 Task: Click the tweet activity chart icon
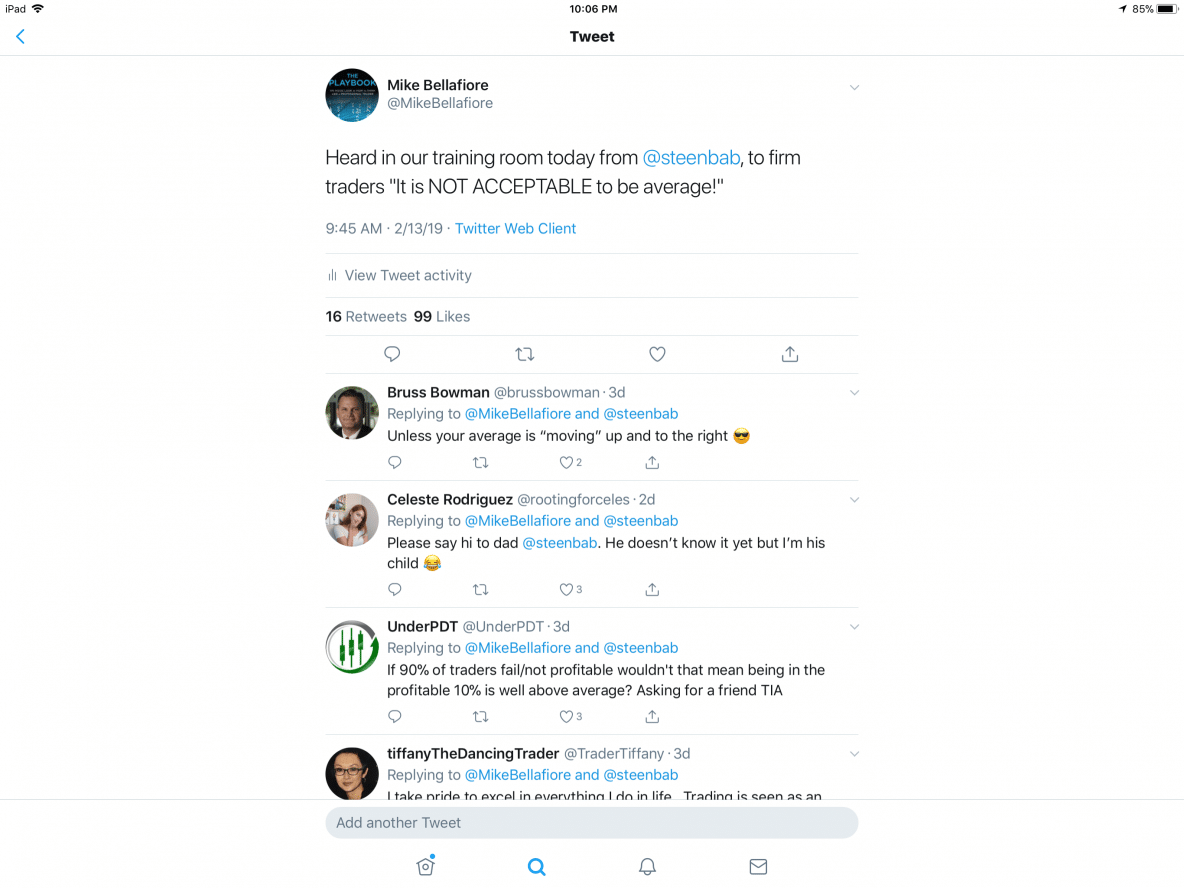click(332, 275)
